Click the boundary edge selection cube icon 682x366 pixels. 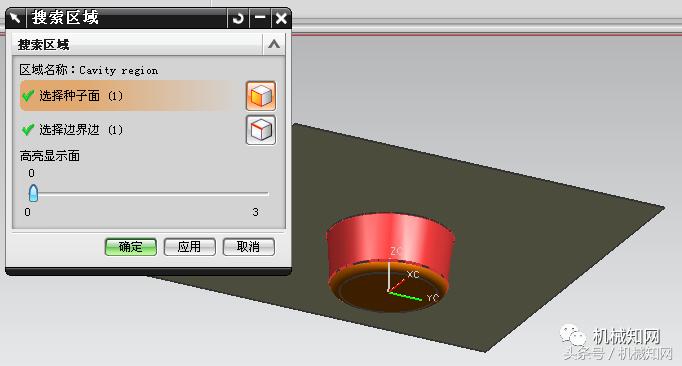261,130
